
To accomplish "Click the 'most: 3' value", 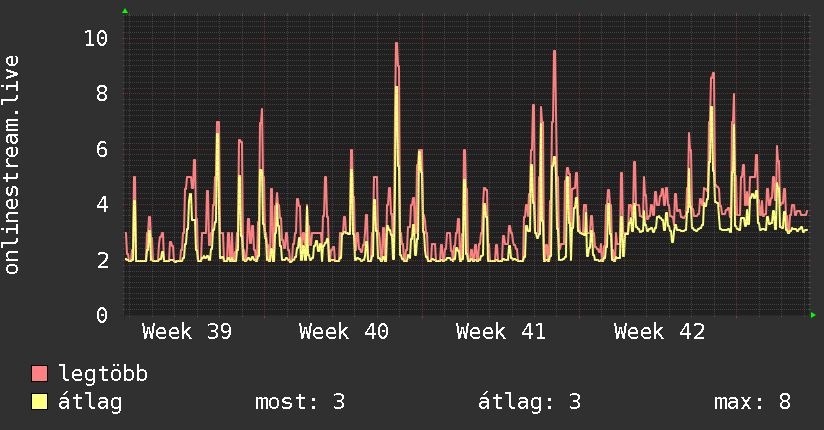I will click(x=300, y=402).
